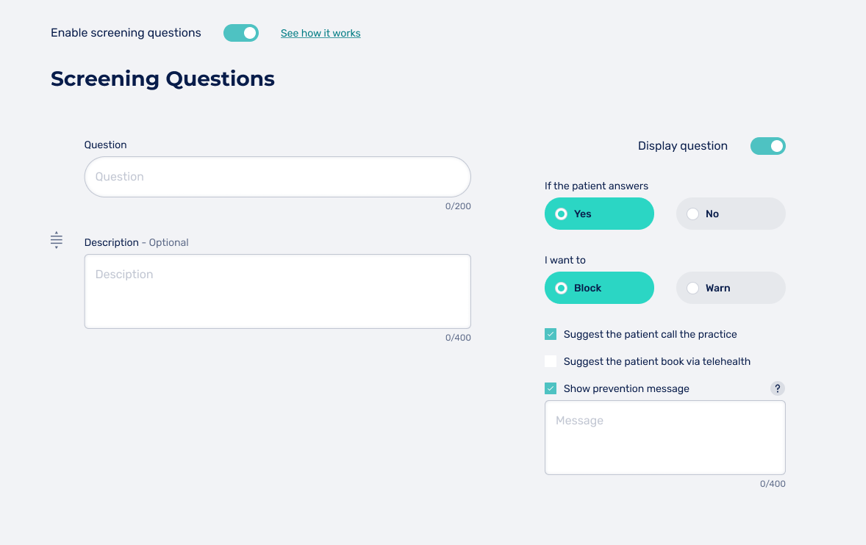The image size is (866, 545).
Task: Turn off the Display question switch
Action: (x=767, y=146)
